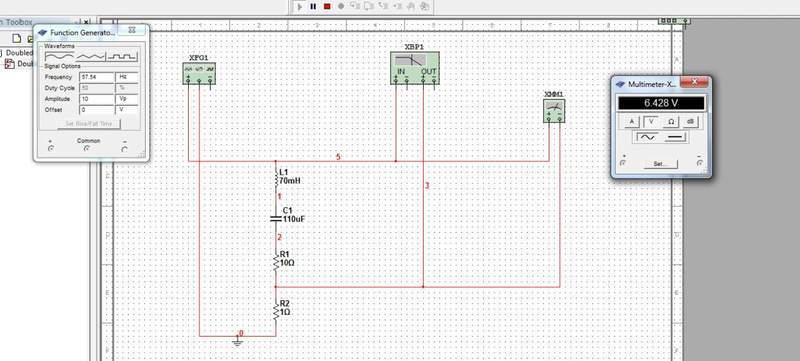800x361 pixels.
Task: Click the run simulation play icon
Action: click(300, 6)
